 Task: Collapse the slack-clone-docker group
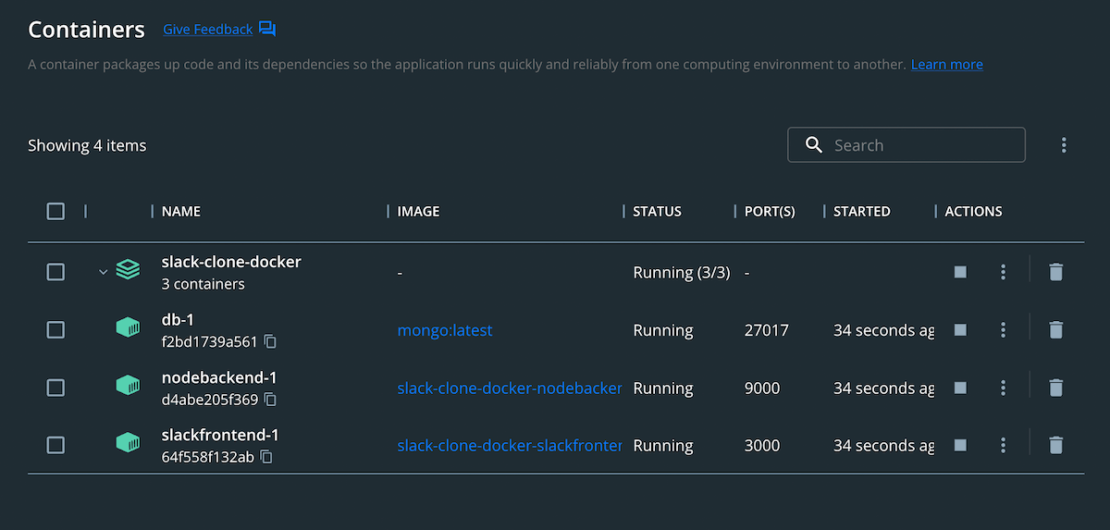click(103, 272)
